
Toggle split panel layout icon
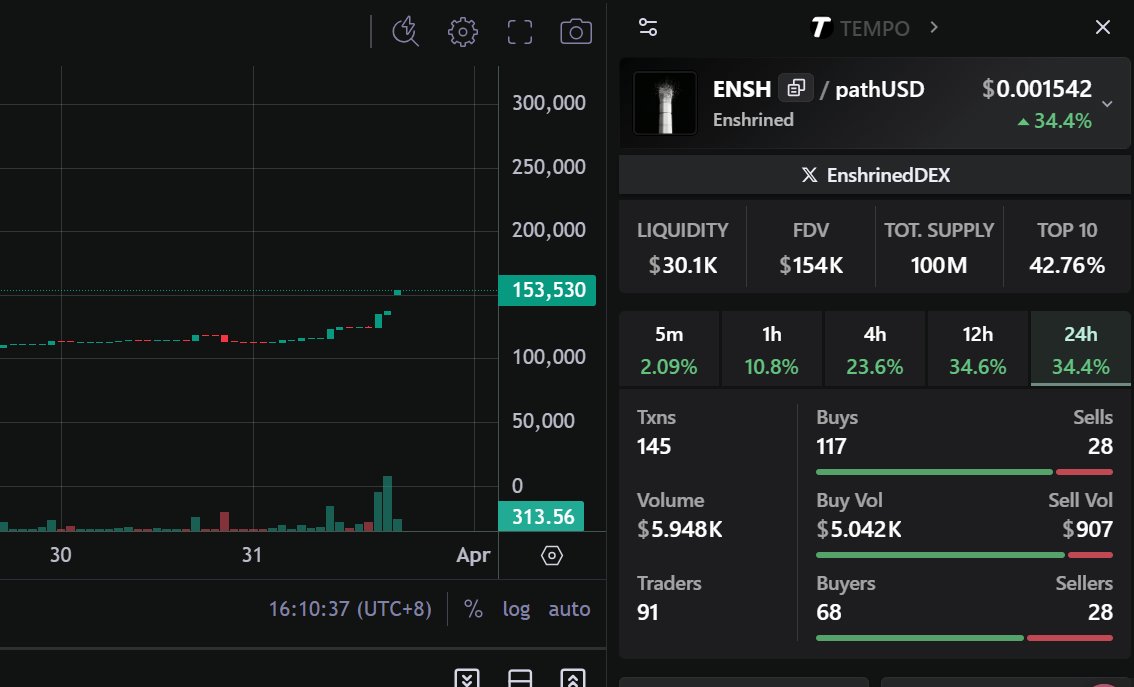[x=520, y=678]
